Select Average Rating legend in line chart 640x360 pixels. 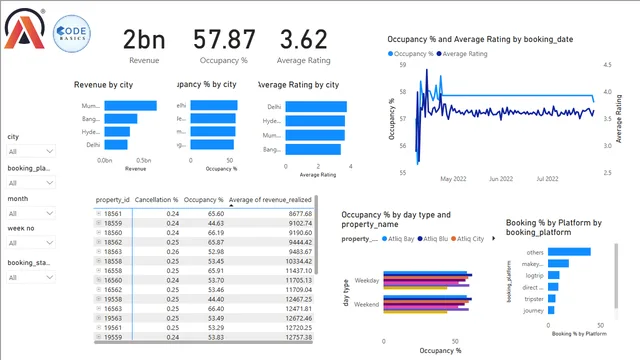pos(462,54)
